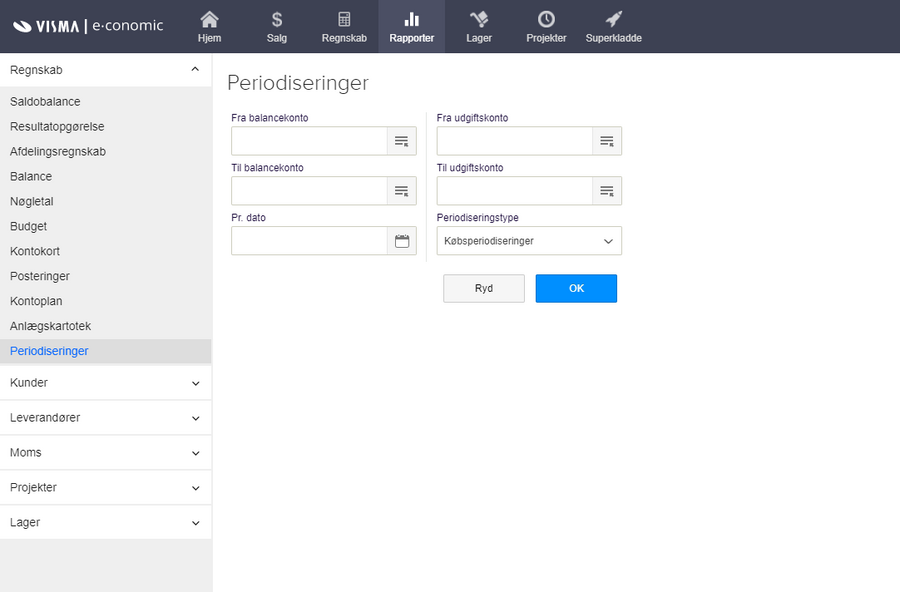
Task: Open the Hjem home icon
Action: 209,20
